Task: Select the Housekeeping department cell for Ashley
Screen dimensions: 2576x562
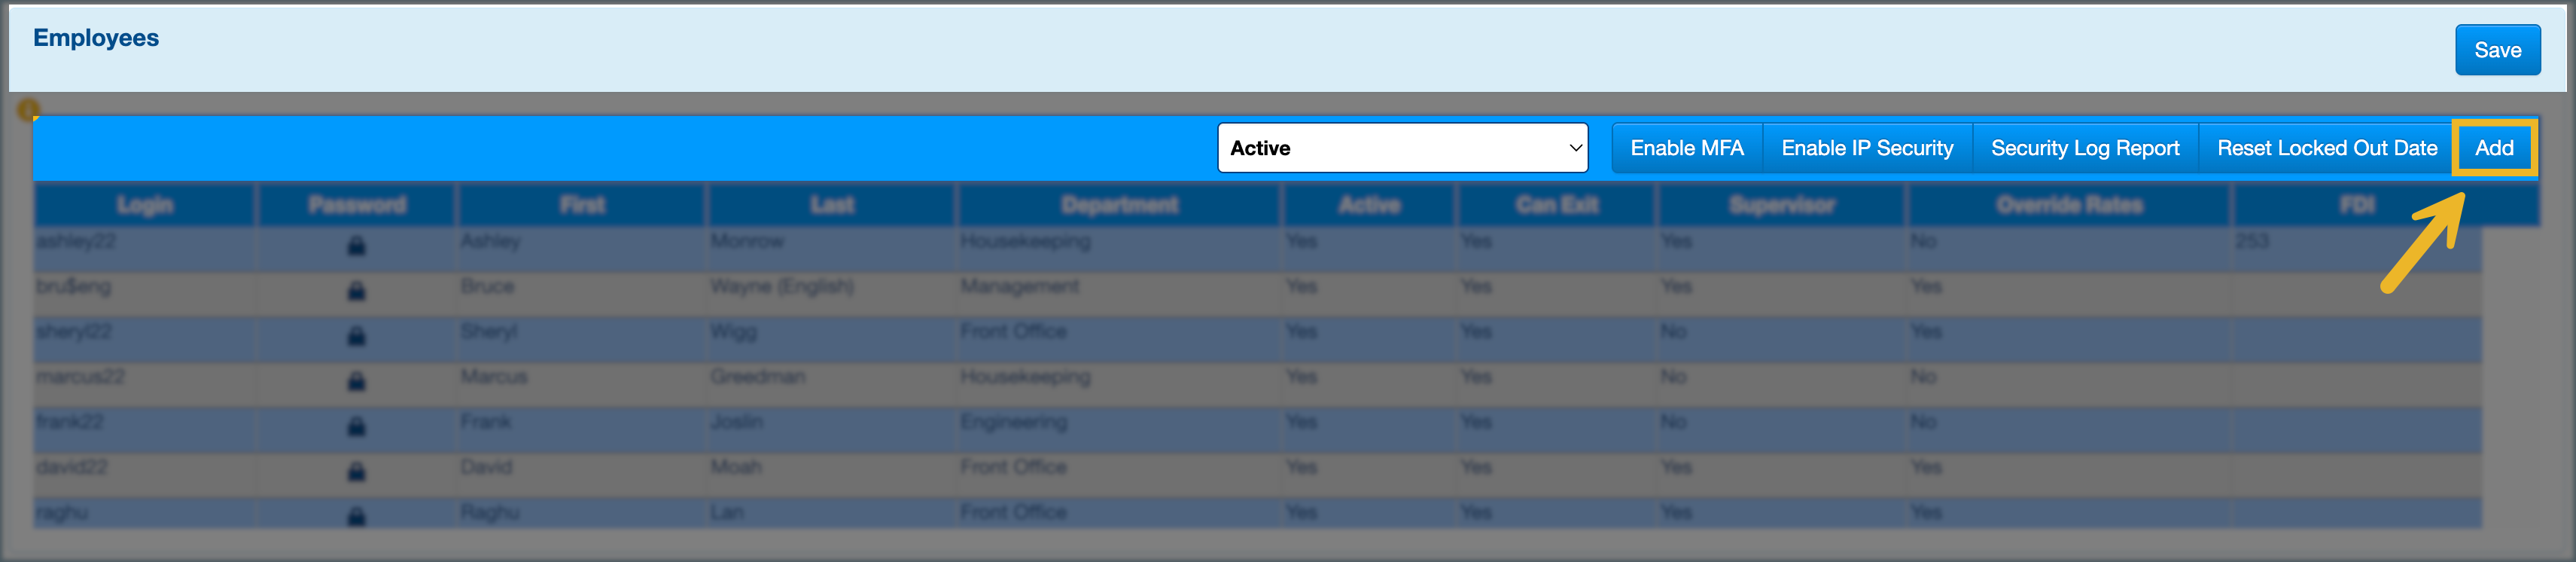Action: 1025,241
